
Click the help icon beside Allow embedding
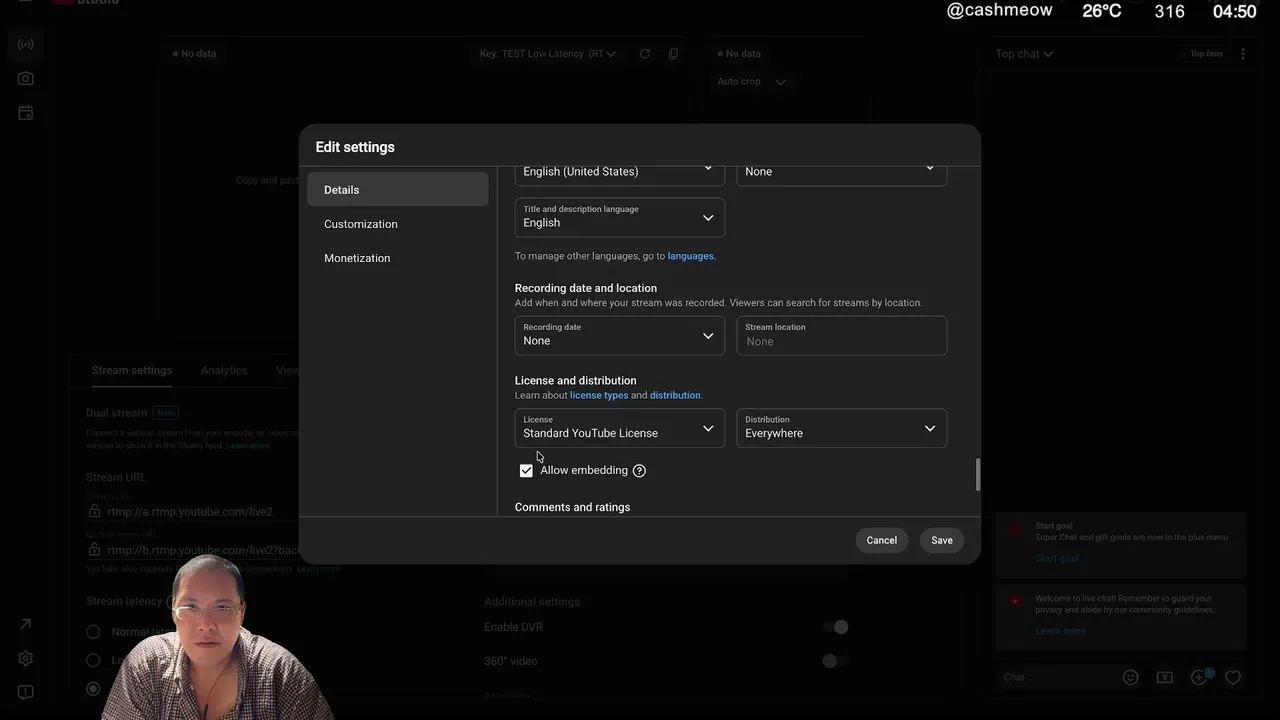[x=639, y=471]
